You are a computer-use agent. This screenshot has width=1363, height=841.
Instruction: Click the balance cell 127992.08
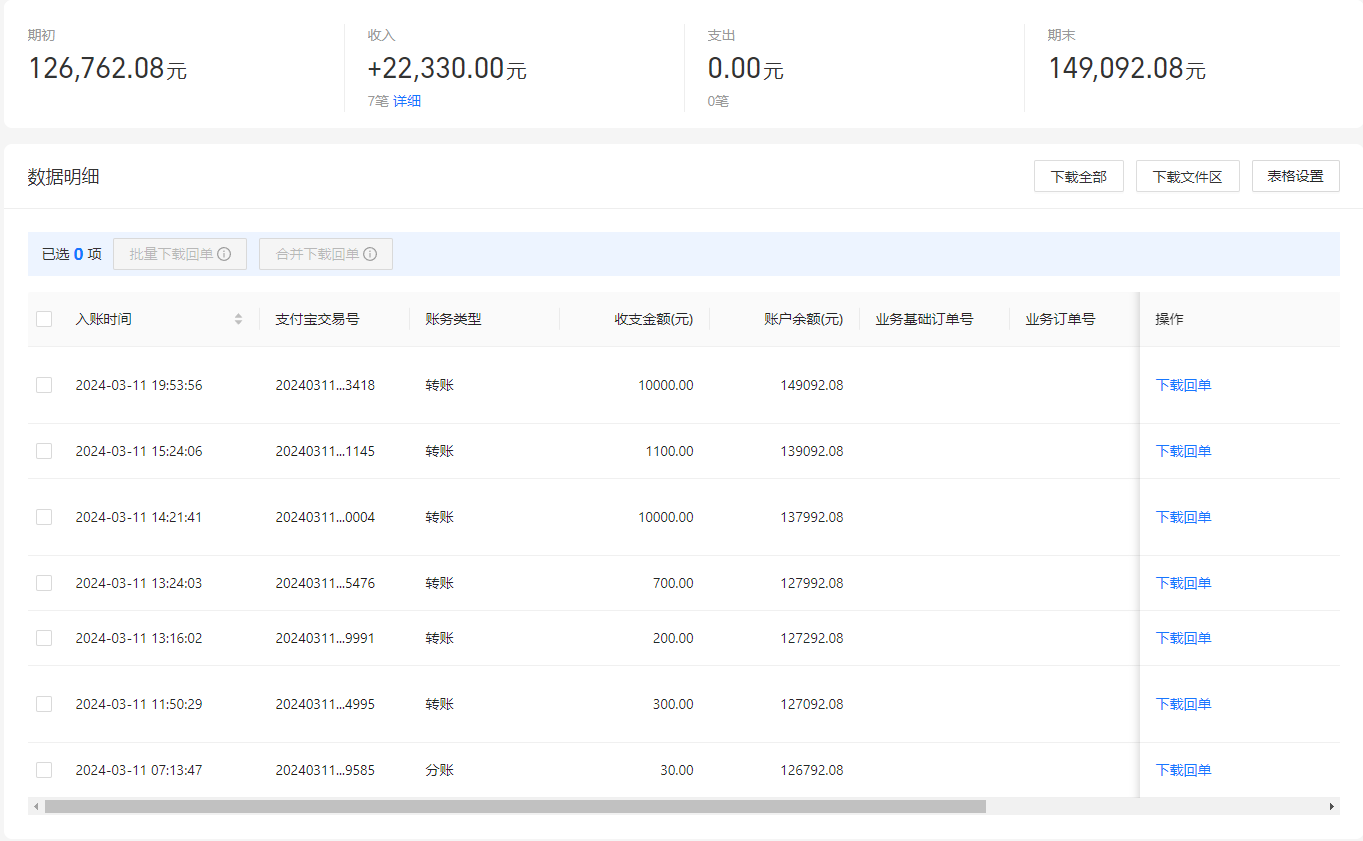pos(812,583)
